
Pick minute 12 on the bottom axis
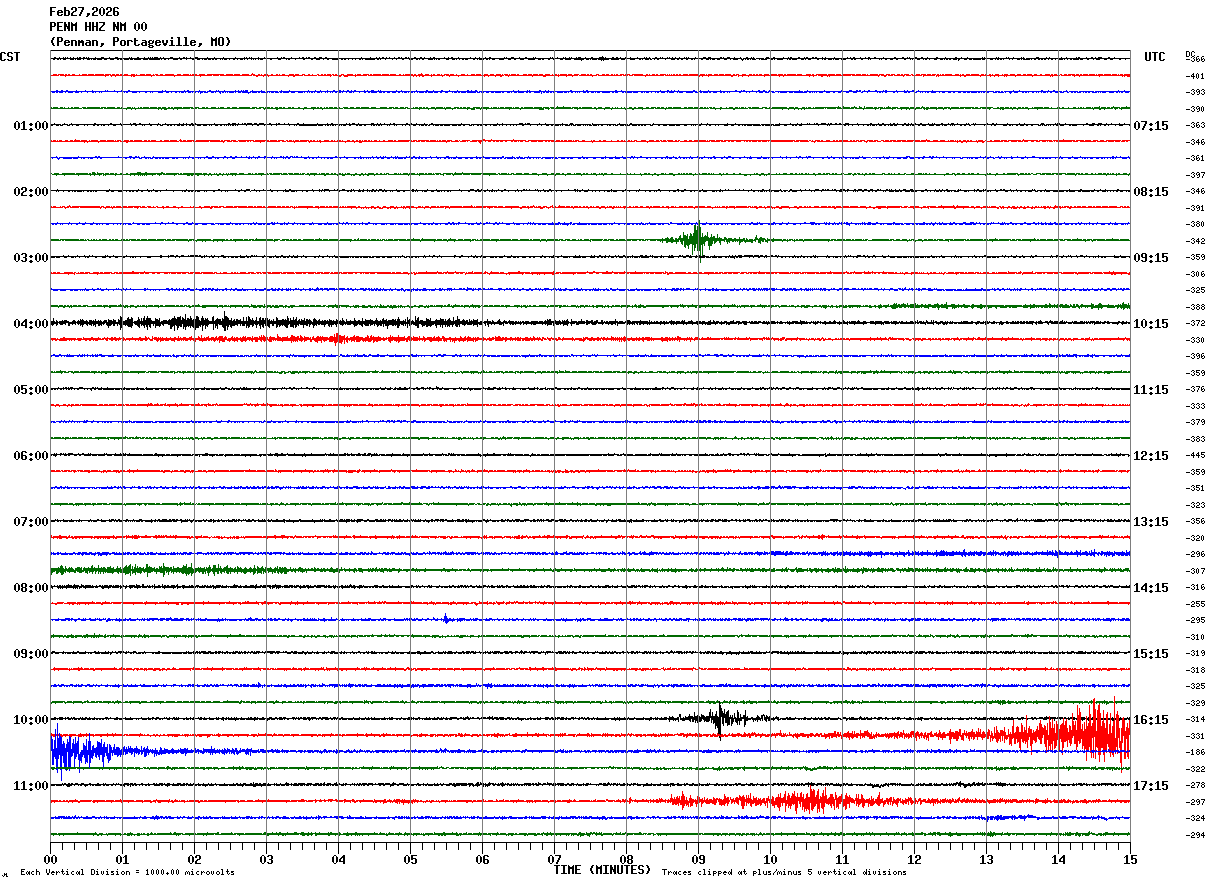tap(914, 859)
